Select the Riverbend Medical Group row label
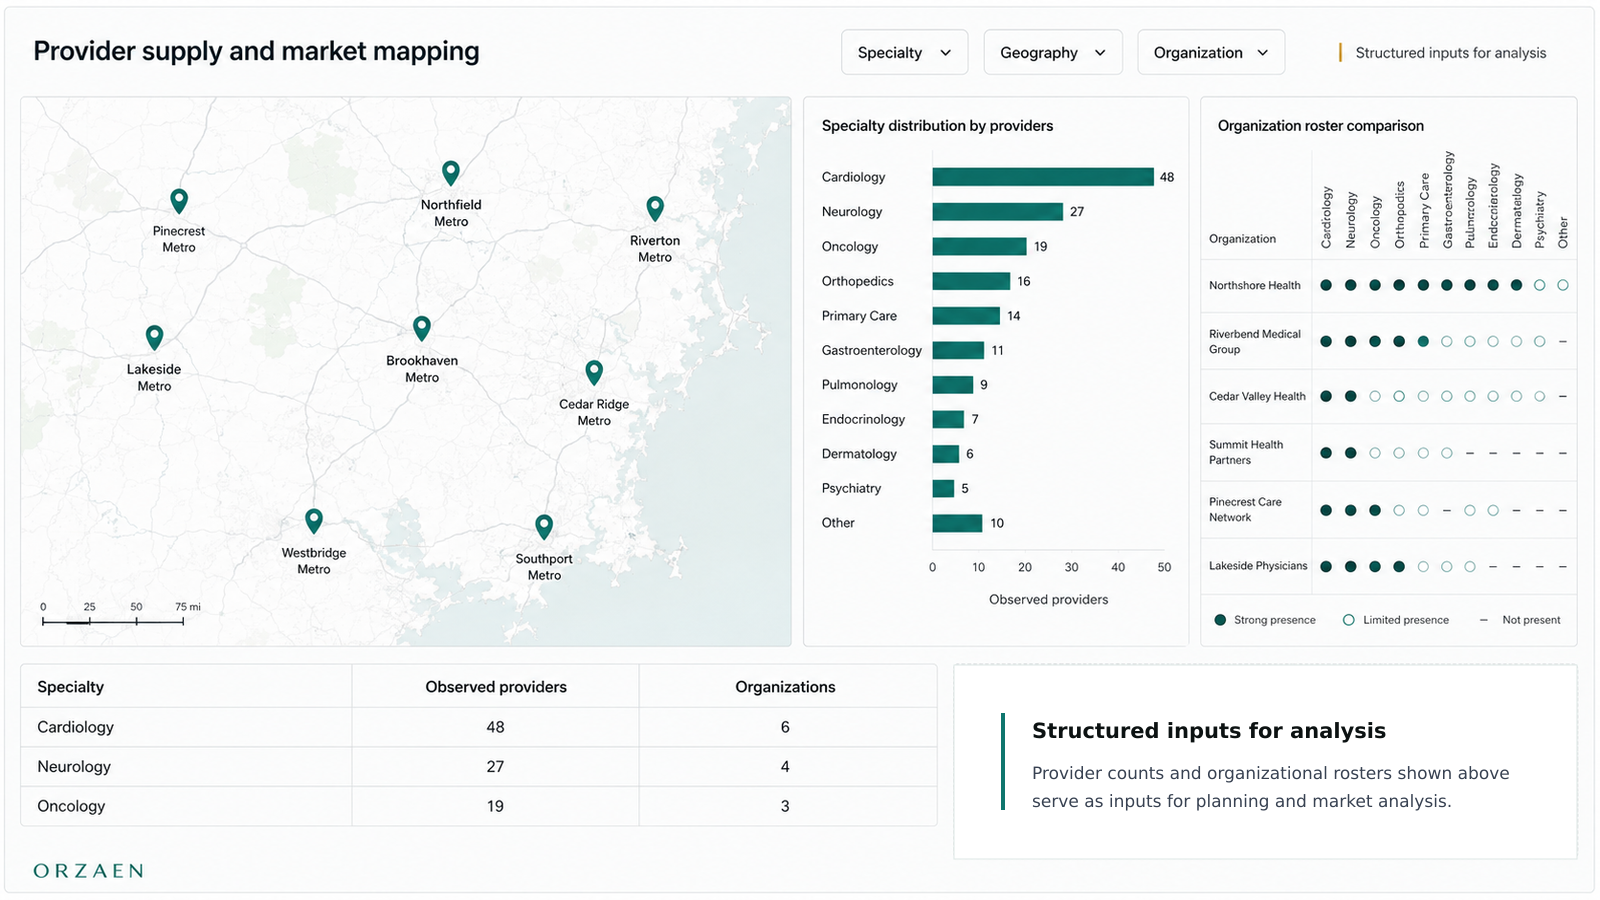 point(1255,341)
